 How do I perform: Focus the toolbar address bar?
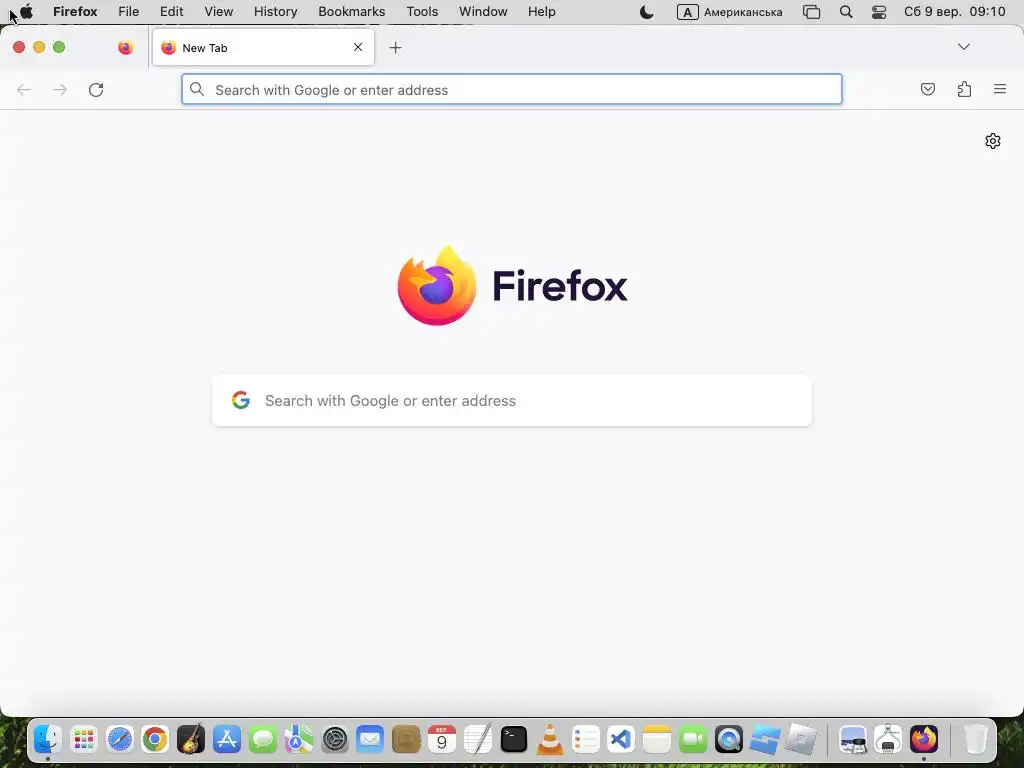[x=512, y=89]
